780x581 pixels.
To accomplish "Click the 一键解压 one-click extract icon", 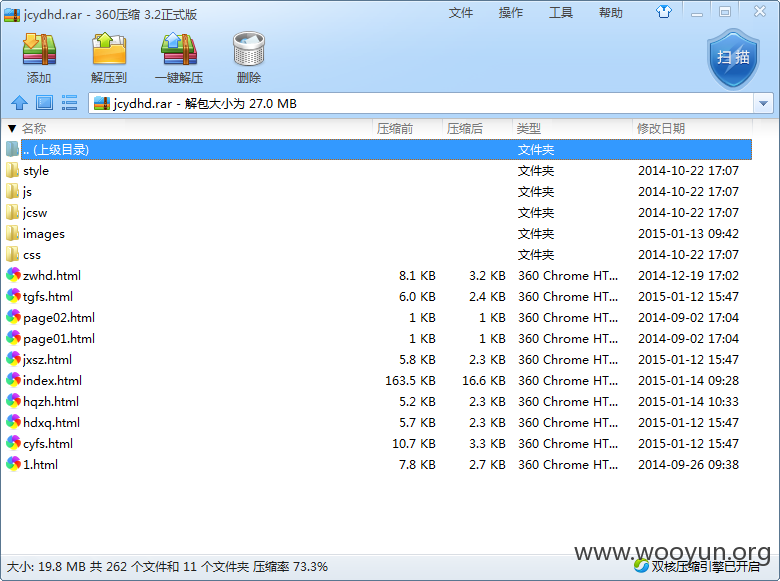I will 179,50.
